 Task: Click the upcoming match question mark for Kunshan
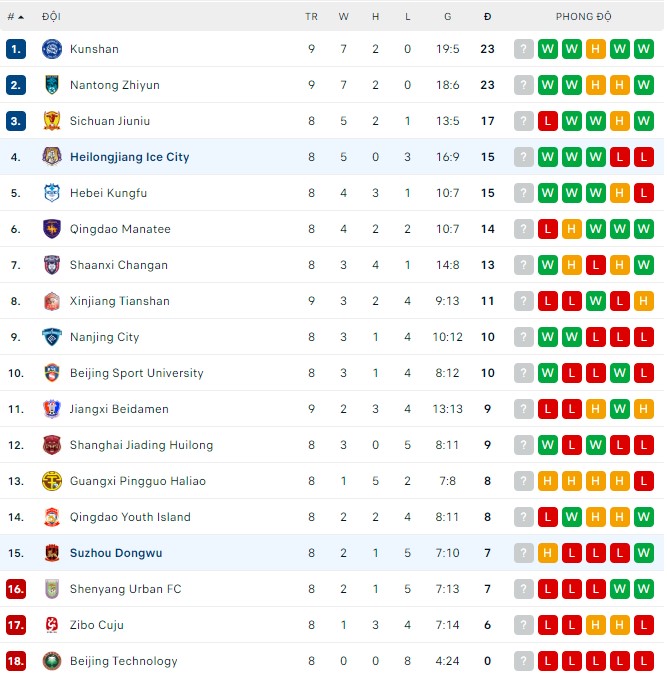click(523, 49)
